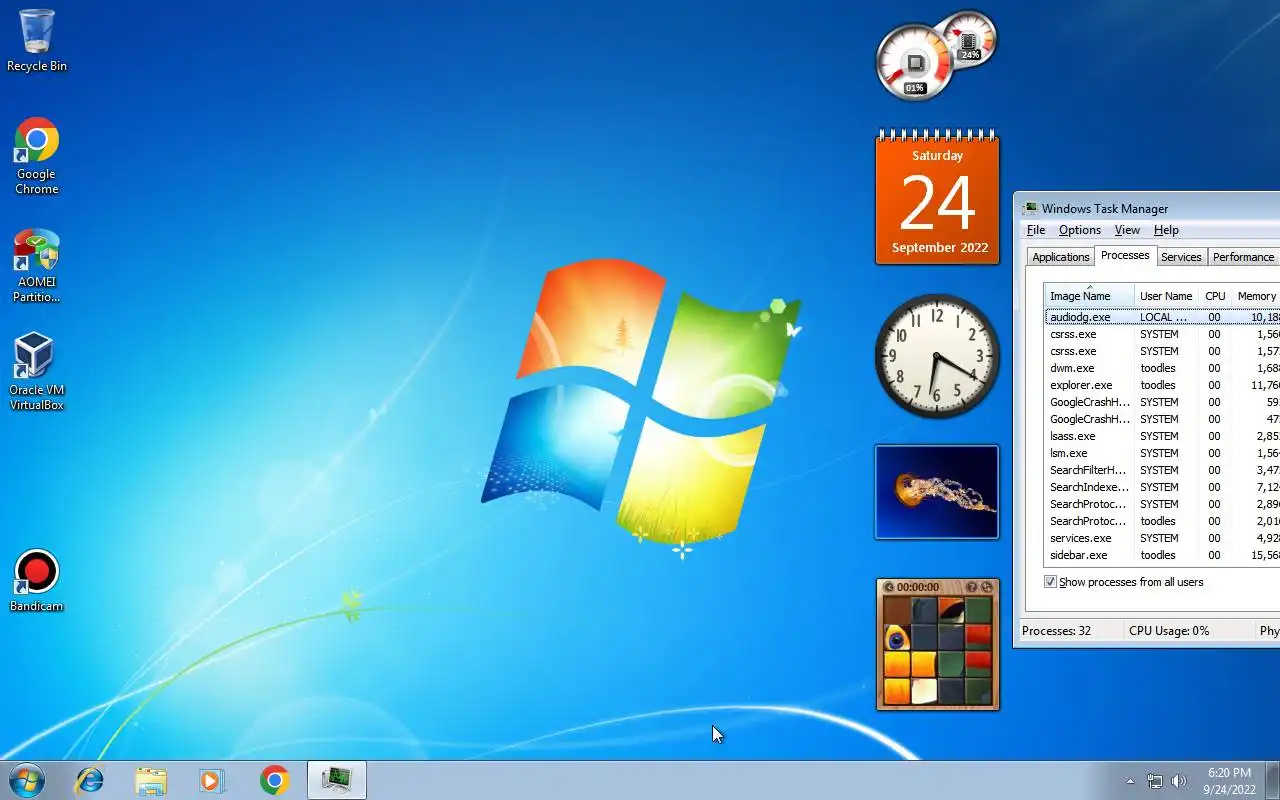
Task: Click the taskbar clock showing 6:20 PM
Action: coord(1229,781)
